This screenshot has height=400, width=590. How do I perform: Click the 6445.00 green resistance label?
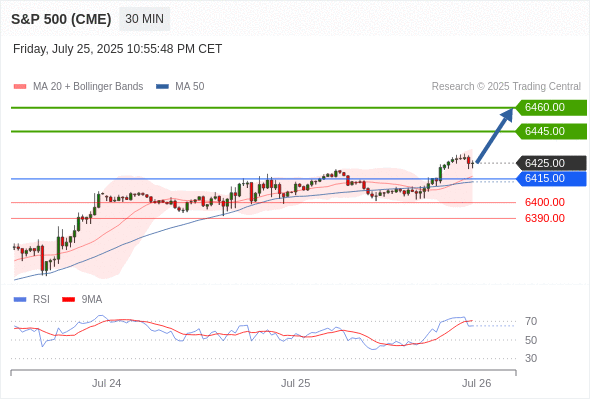tap(551, 131)
